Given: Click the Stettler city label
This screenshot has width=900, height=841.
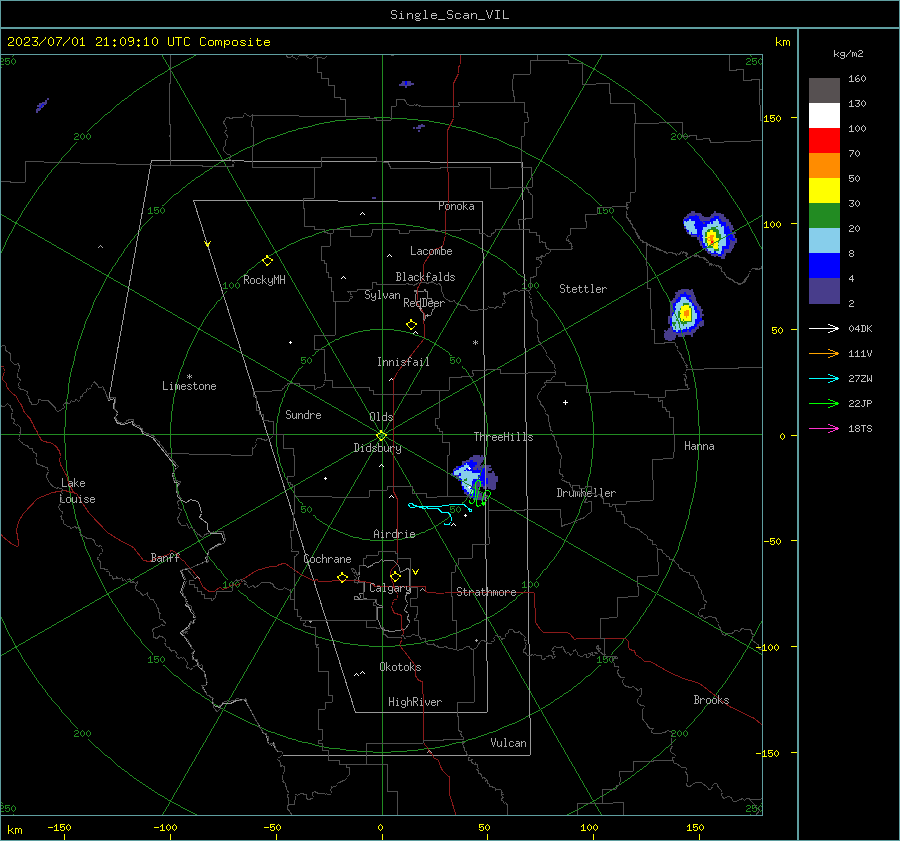Looking at the screenshot, I should coord(583,289).
